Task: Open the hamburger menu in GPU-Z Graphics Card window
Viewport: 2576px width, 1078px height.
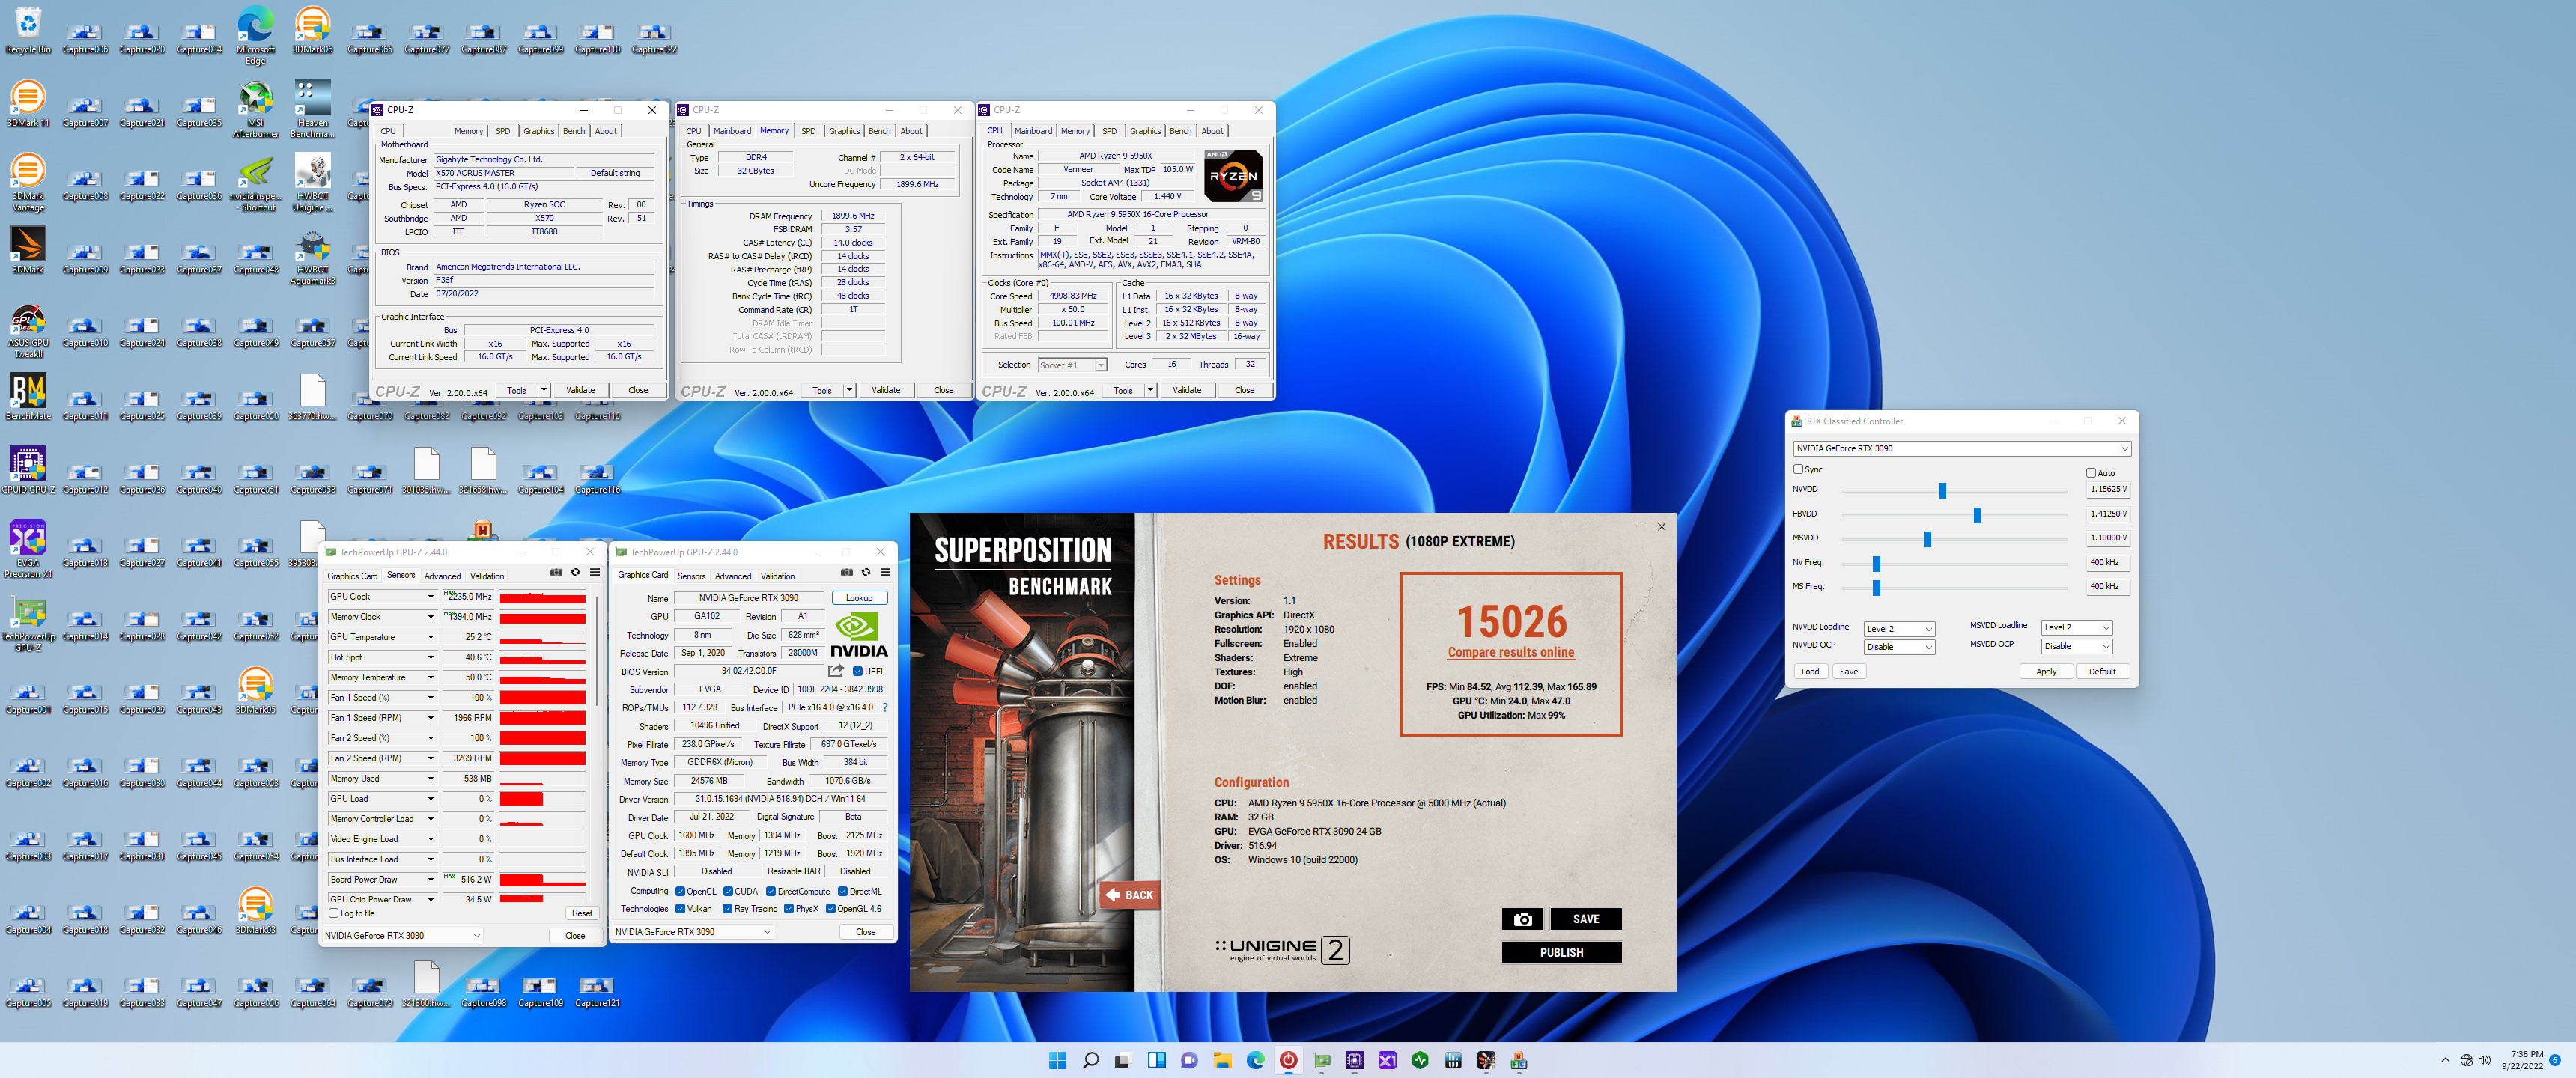Action: (885, 573)
